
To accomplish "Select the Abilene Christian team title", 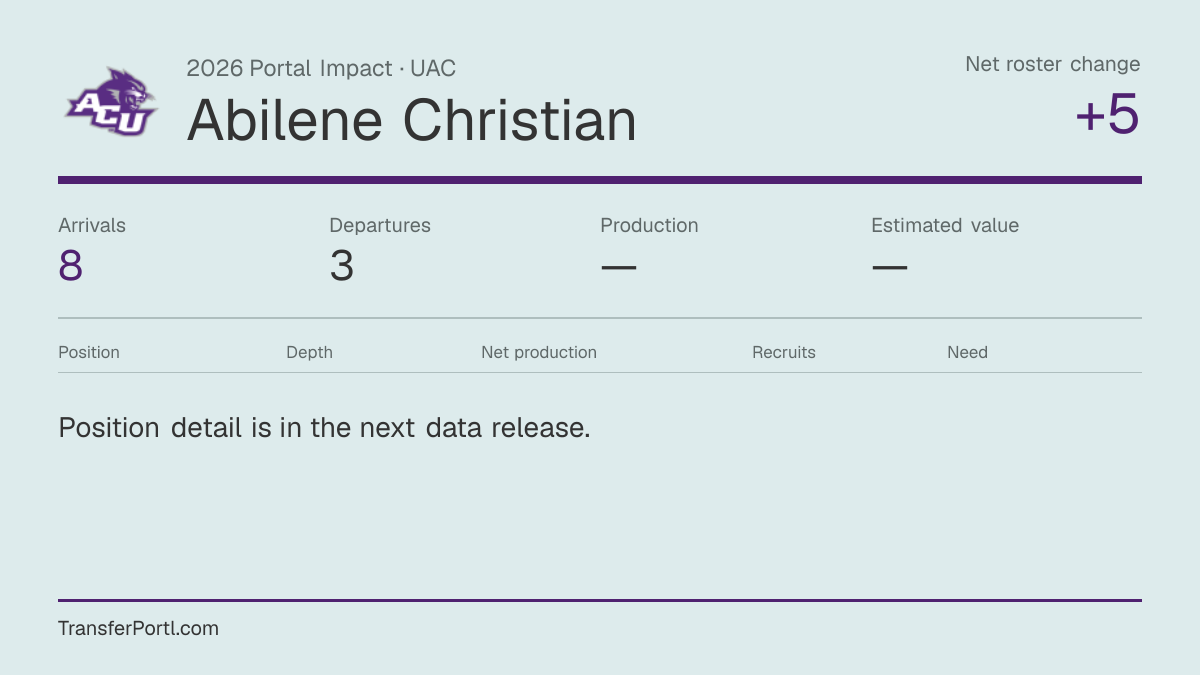I will [x=411, y=120].
